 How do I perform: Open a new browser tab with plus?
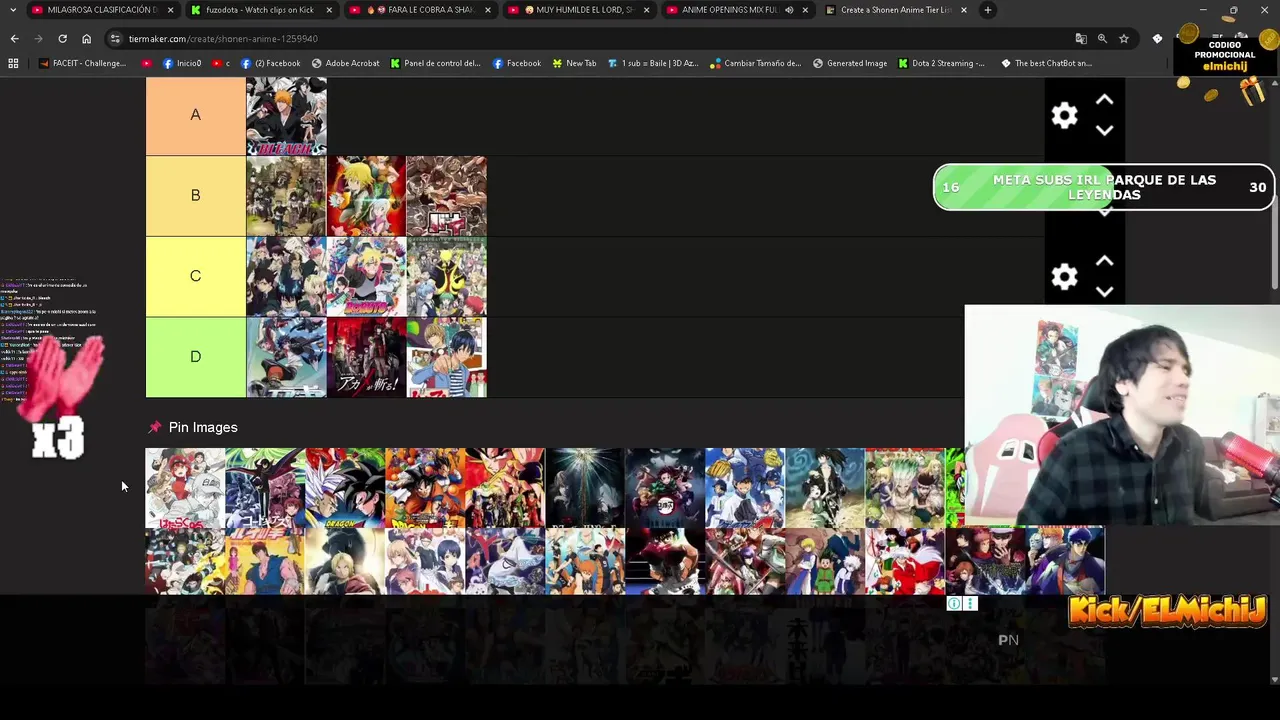(987, 10)
